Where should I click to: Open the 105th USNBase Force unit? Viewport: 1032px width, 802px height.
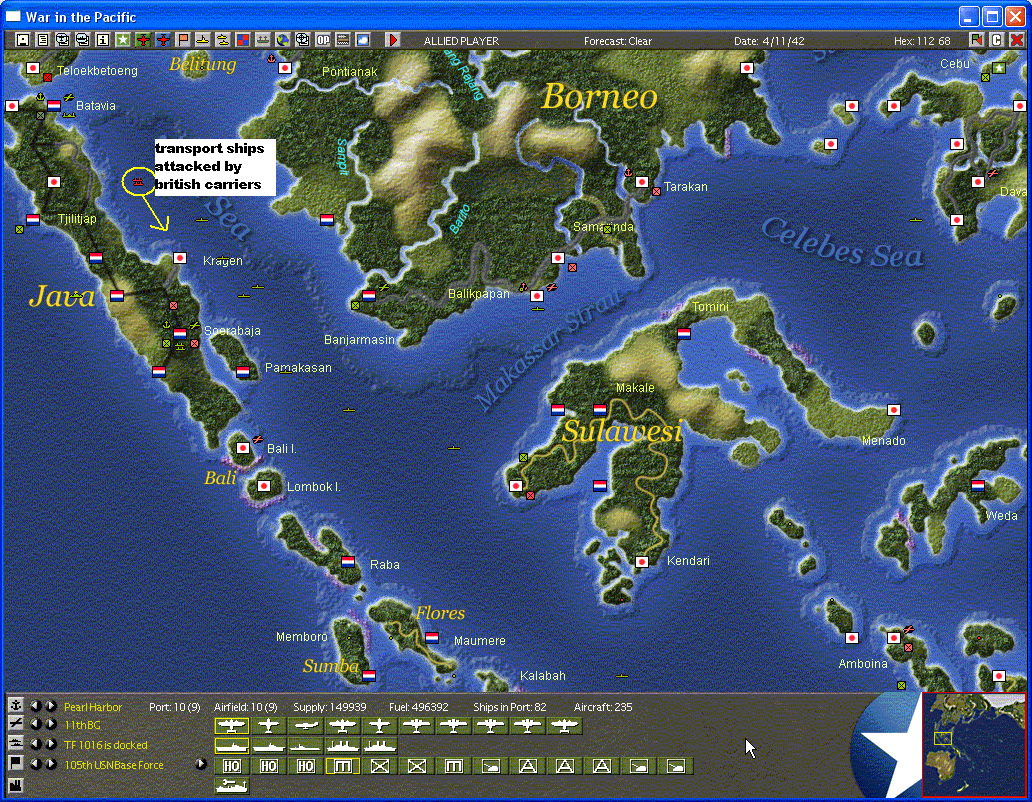113,765
